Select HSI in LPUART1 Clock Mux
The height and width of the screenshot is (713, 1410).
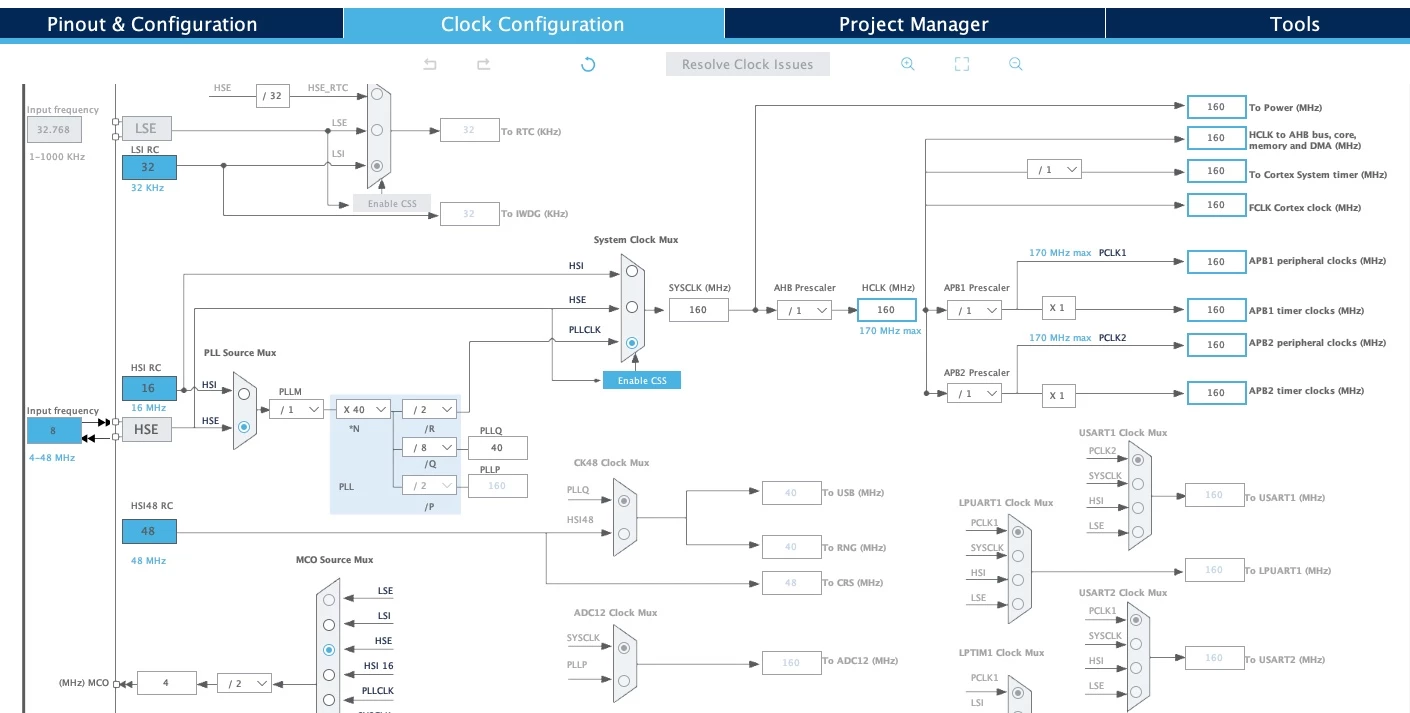pyautogui.click(x=1018, y=580)
